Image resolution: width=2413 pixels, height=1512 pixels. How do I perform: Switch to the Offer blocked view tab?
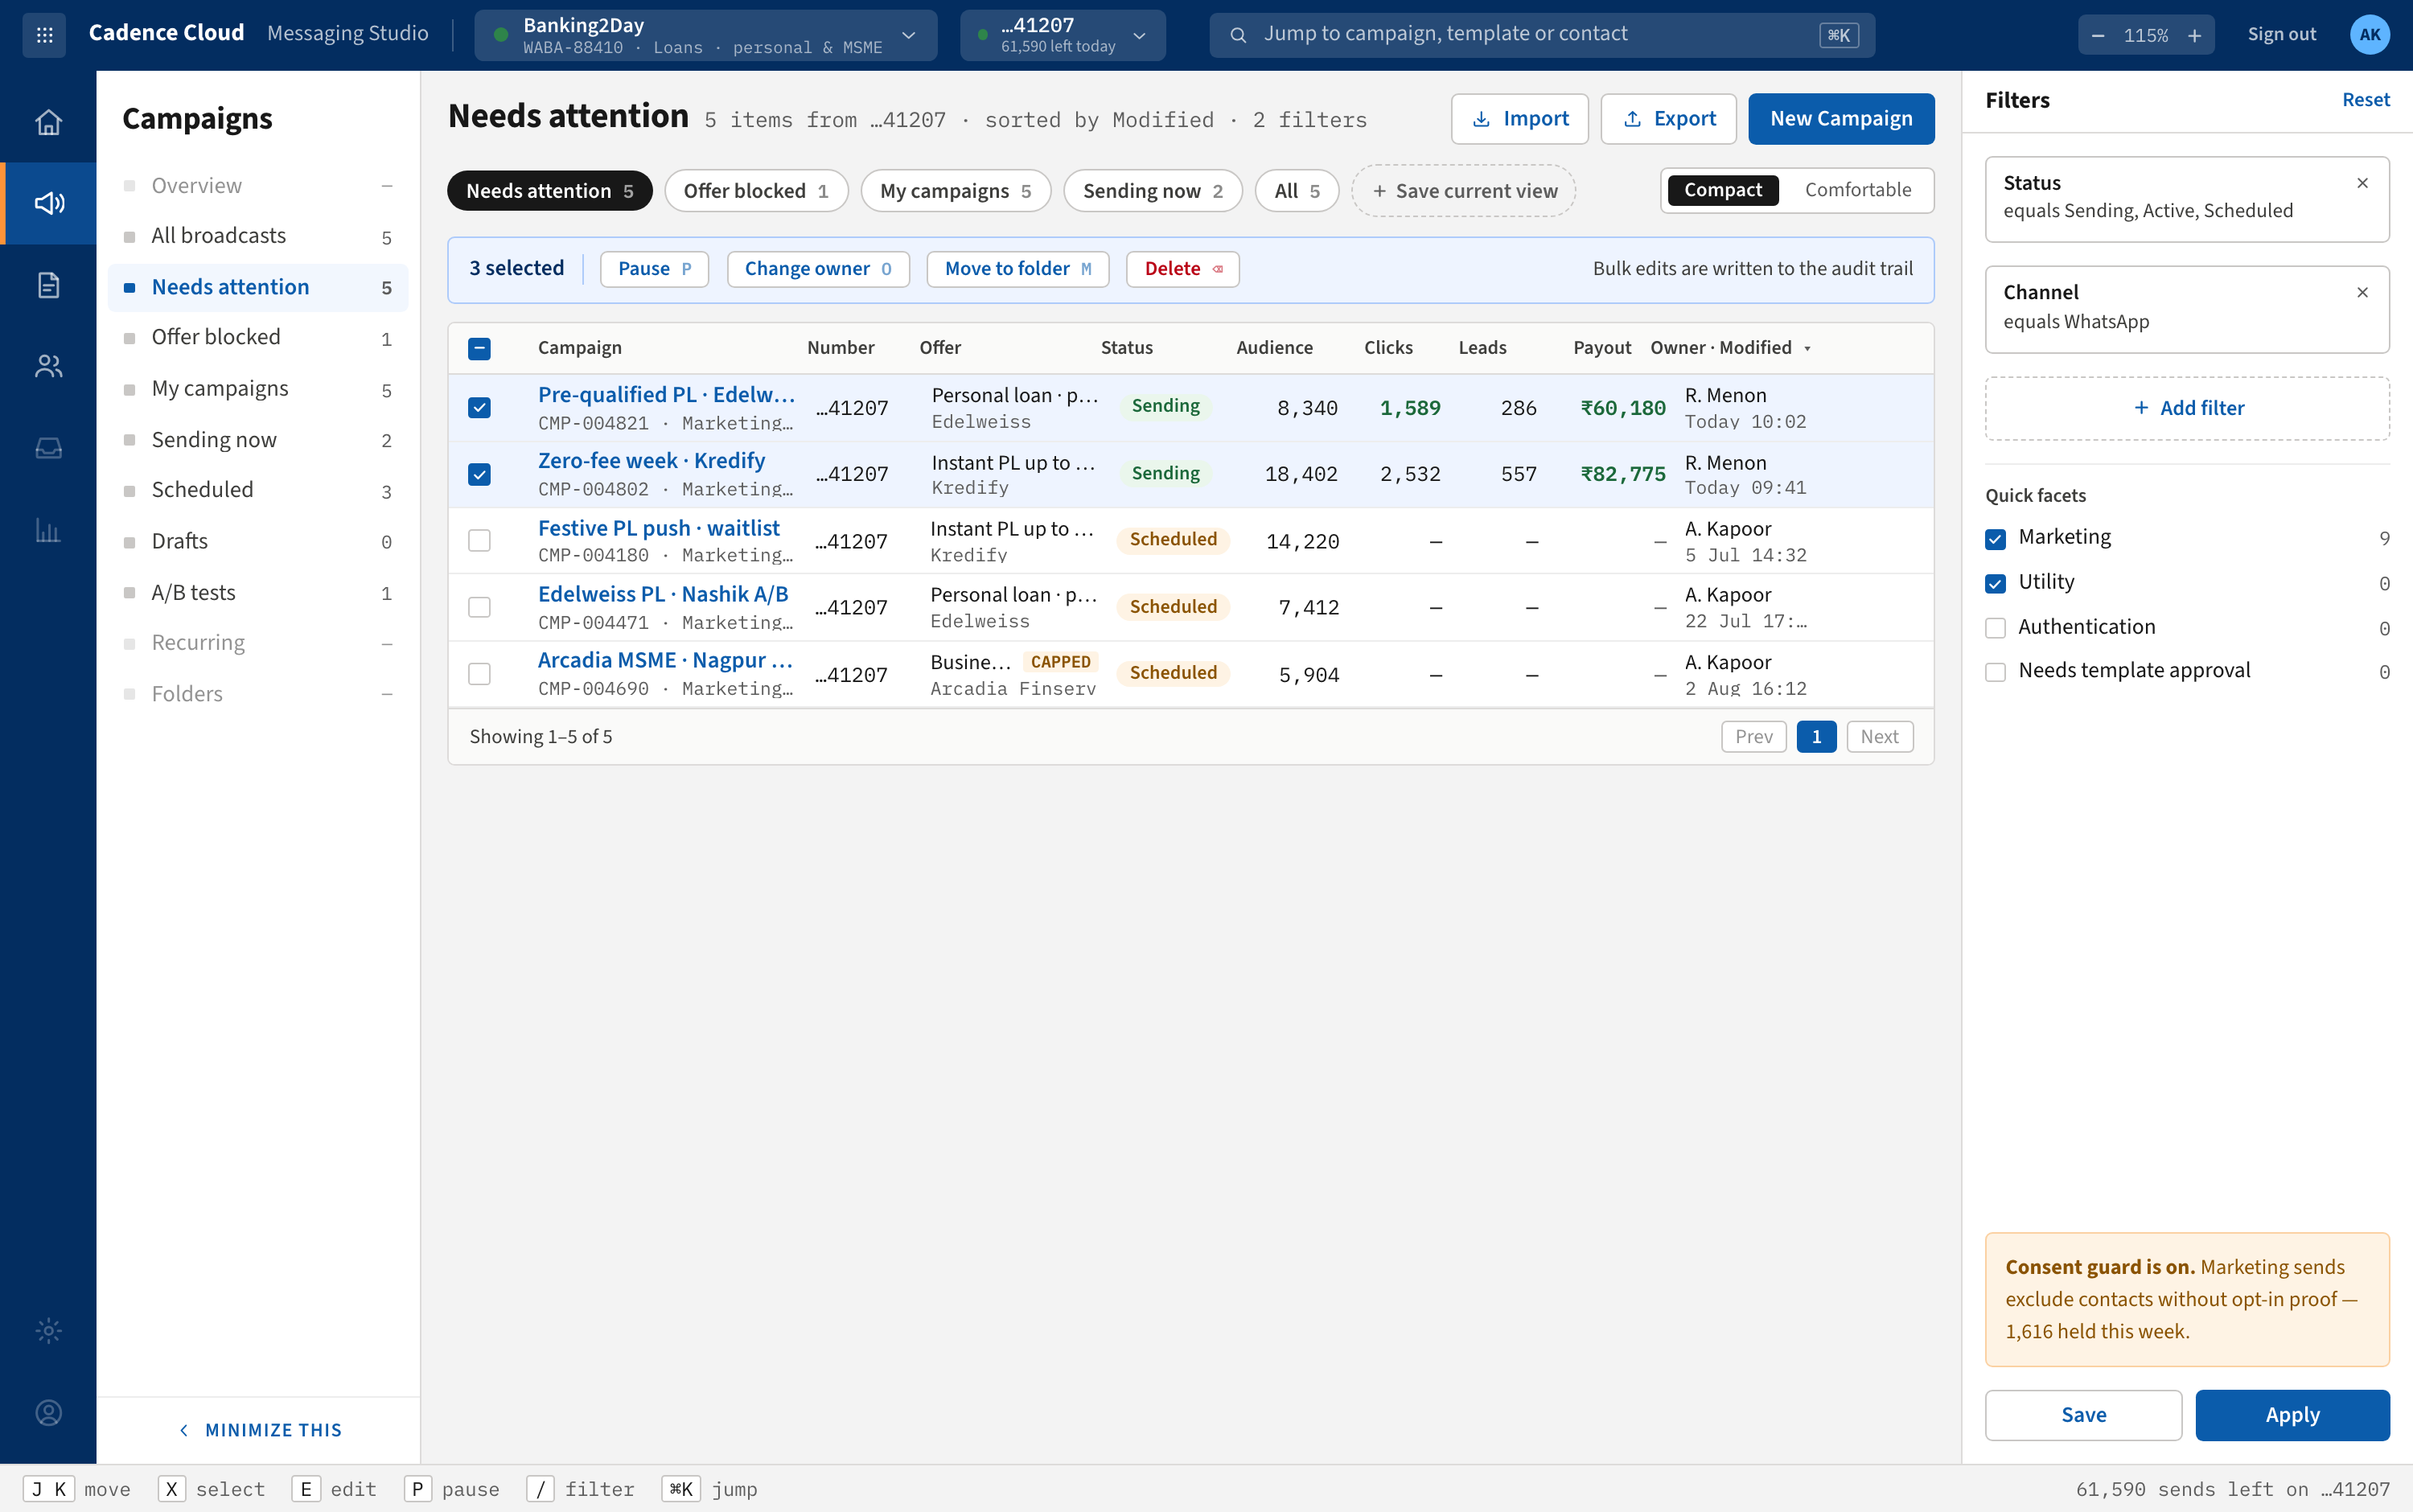[x=756, y=191]
